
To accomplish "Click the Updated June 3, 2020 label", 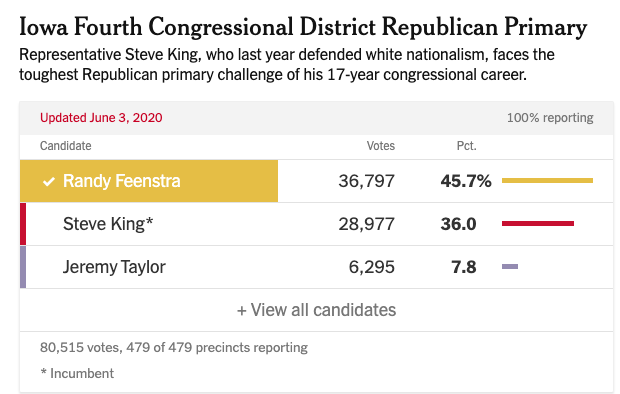I will coord(101,118).
